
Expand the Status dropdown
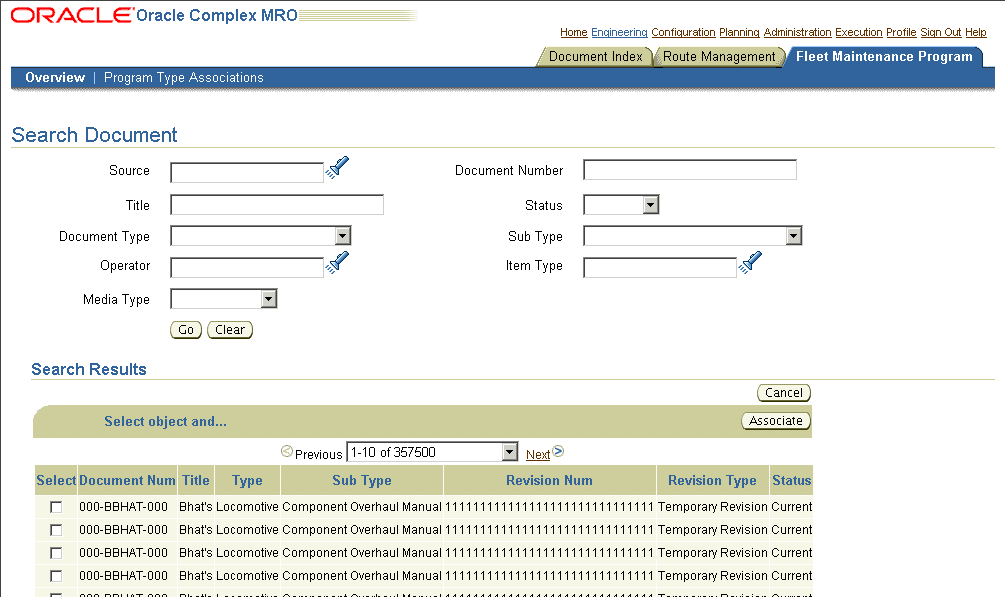click(x=651, y=205)
